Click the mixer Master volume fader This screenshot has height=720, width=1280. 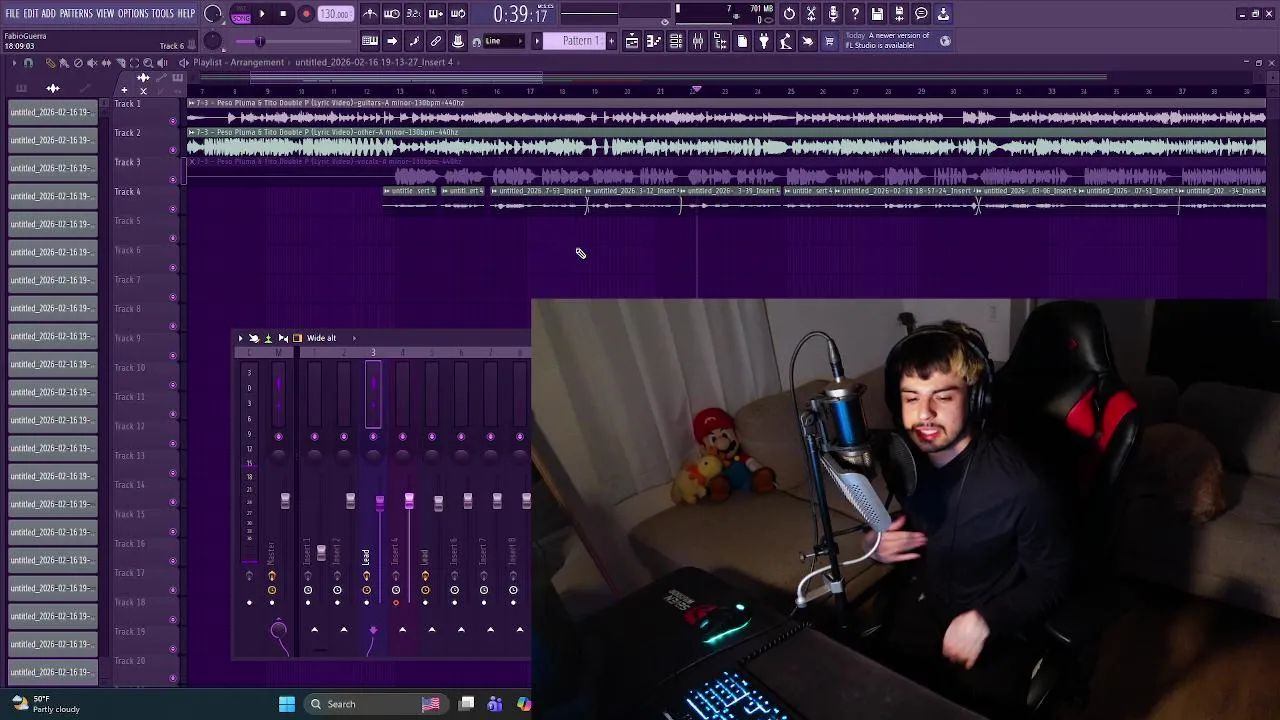tap(285, 501)
